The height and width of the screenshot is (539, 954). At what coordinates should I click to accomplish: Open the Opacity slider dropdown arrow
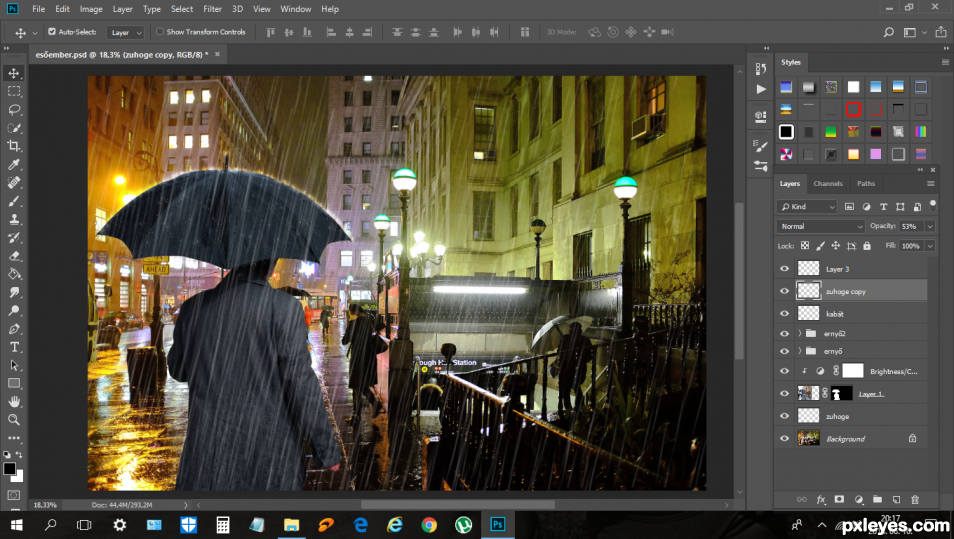[930, 226]
